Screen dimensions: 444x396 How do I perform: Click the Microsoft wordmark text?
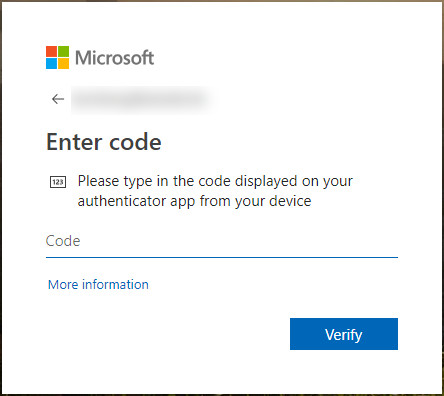[114, 58]
